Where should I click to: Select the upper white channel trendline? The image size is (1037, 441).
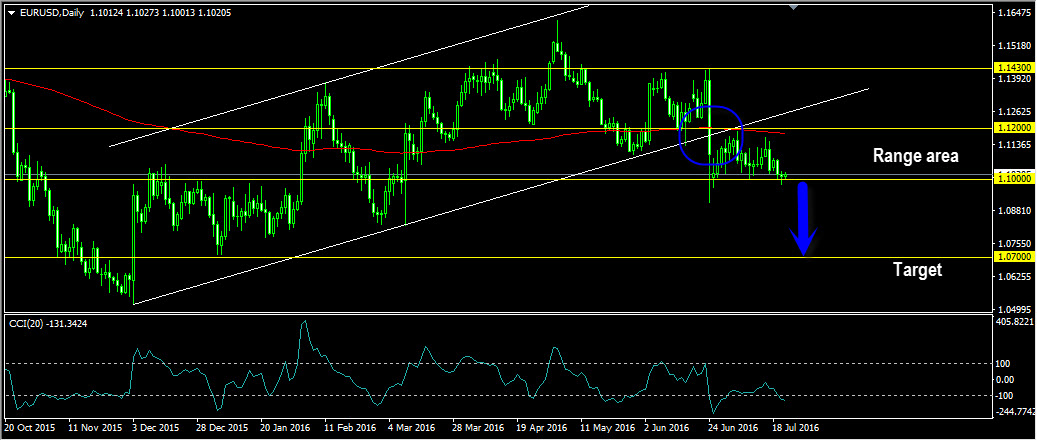click(349, 76)
